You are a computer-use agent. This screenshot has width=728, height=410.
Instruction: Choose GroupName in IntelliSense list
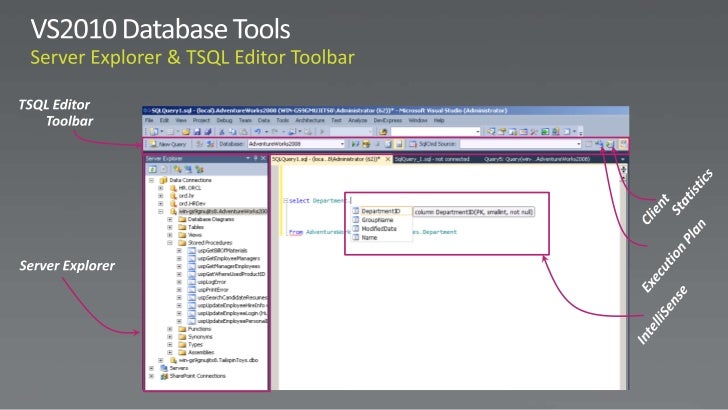377,220
